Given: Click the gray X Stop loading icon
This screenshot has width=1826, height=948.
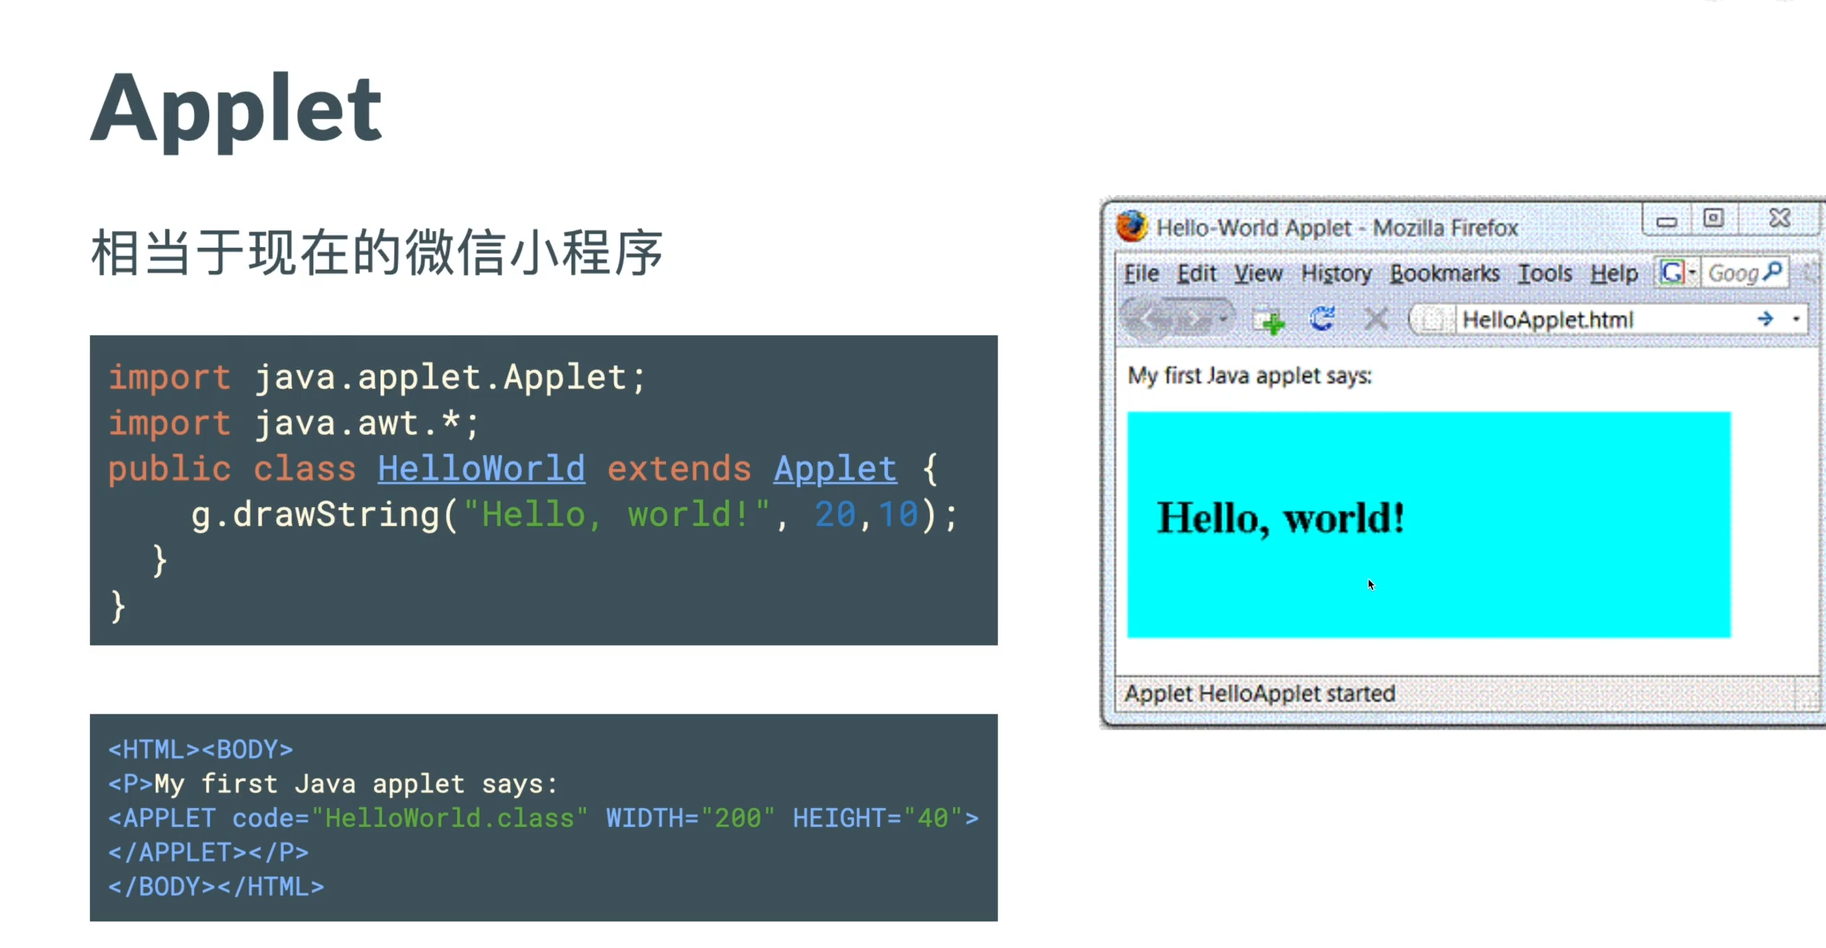Looking at the screenshot, I should 1376,319.
